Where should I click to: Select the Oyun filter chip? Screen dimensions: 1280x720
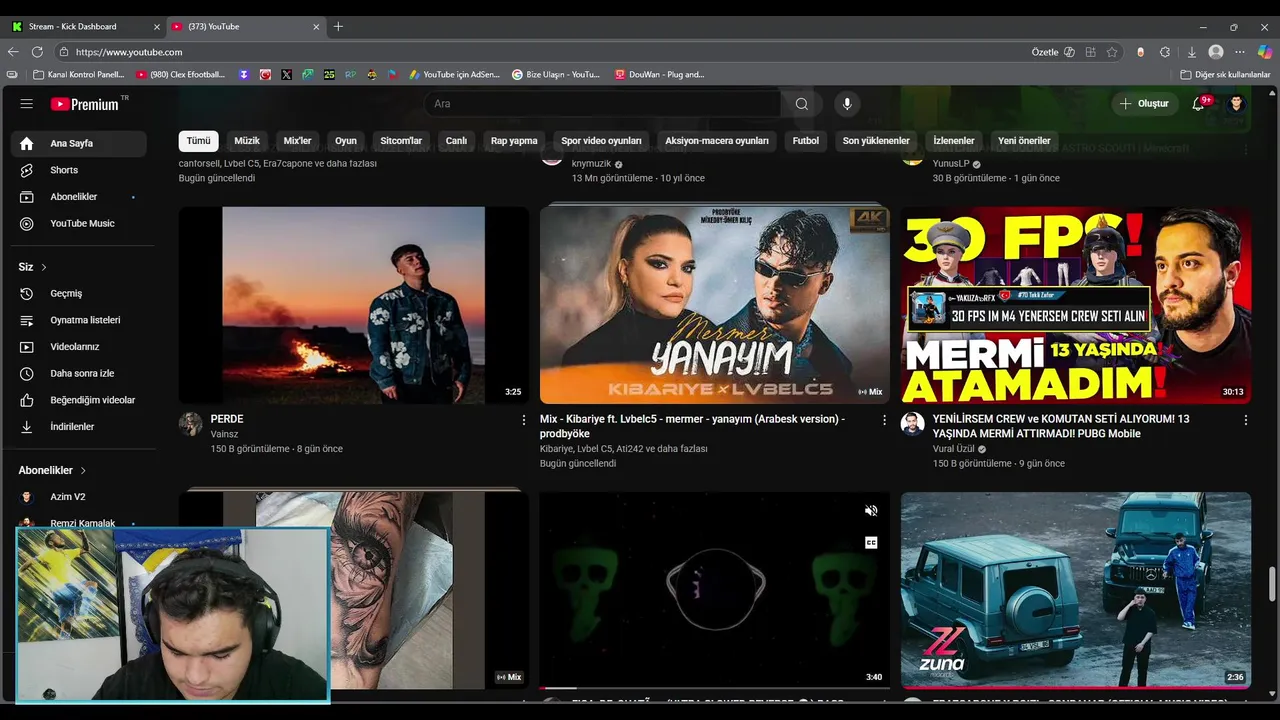(346, 141)
